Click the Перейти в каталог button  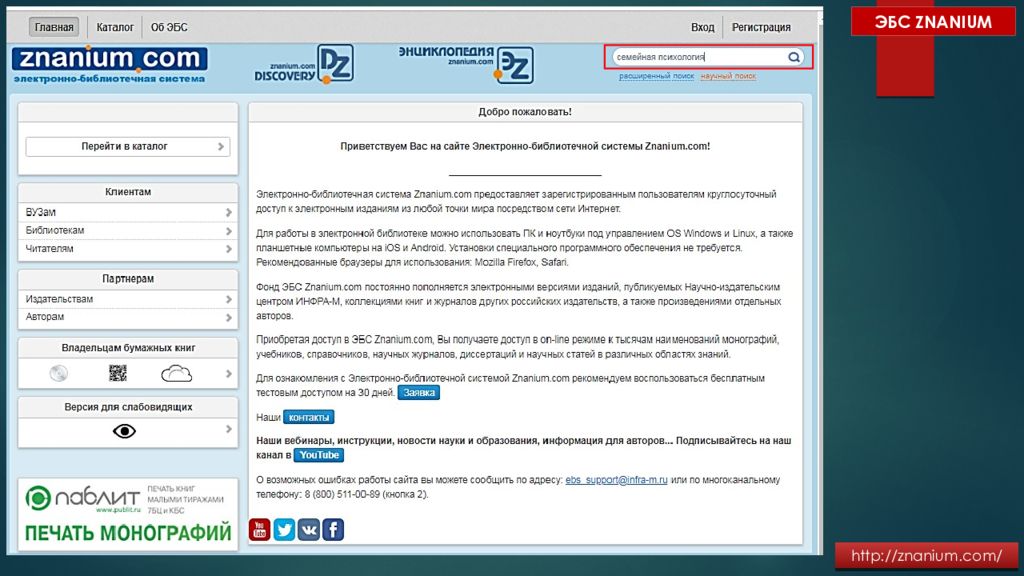click(x=128, y=146)
